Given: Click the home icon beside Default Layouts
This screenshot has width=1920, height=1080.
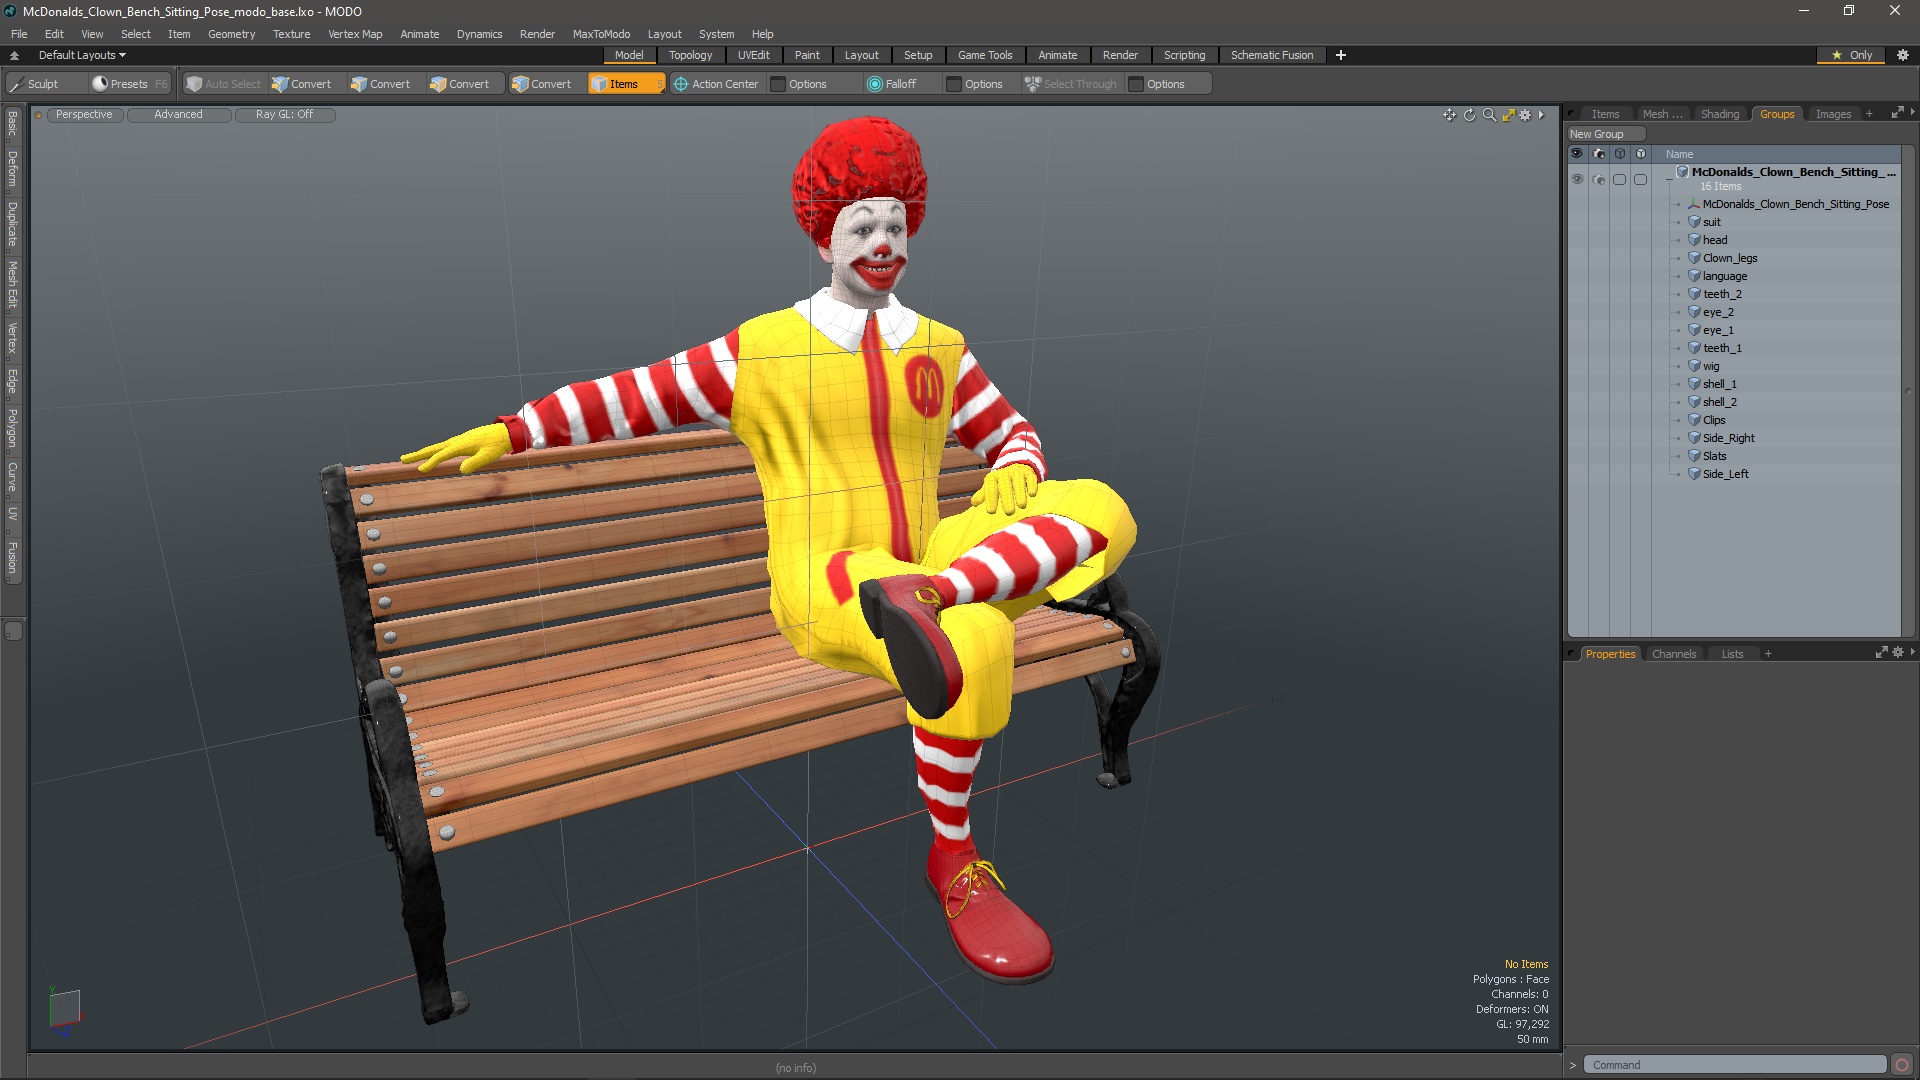Looking at the screenshot, I should tap(14, 55).
